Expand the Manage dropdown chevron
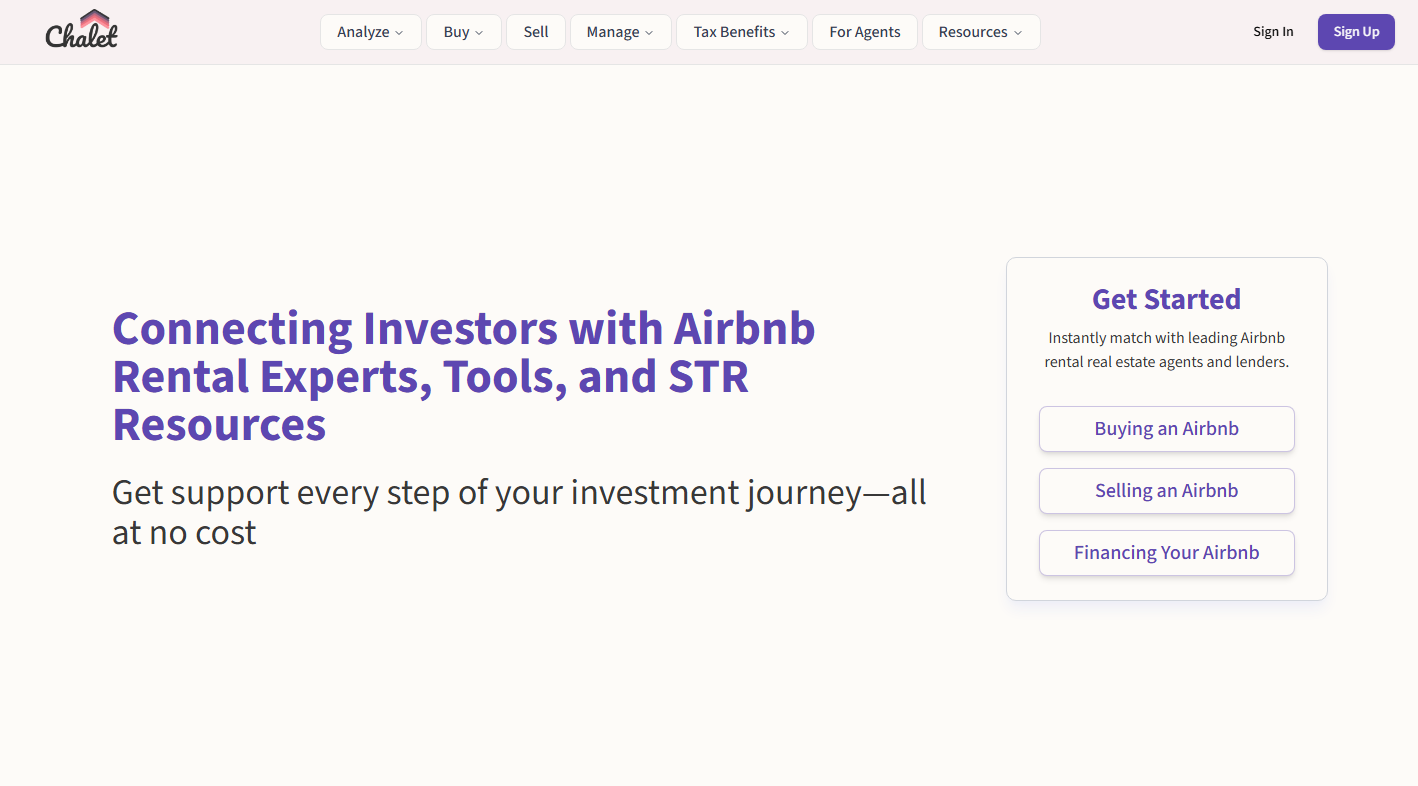 click(649, 33)
